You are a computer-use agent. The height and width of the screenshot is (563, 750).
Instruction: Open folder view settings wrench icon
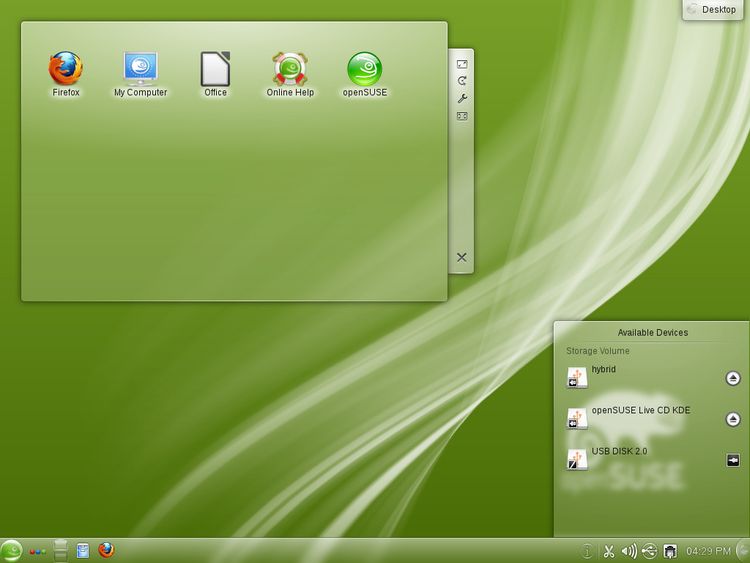(462, 98)
